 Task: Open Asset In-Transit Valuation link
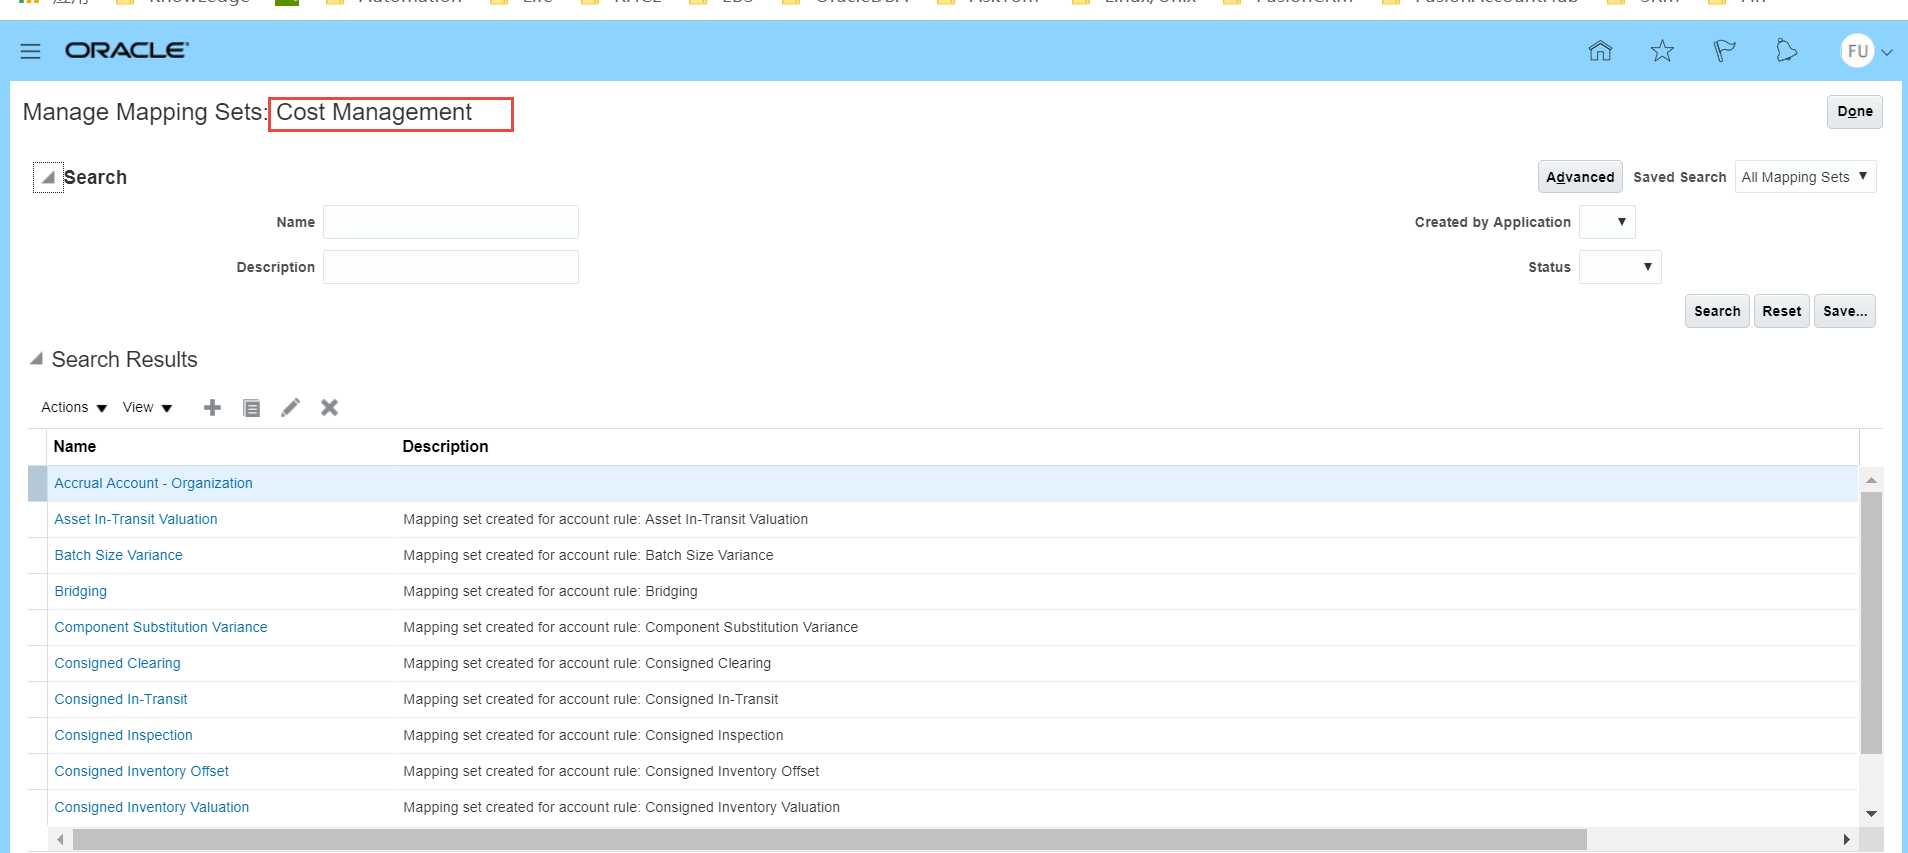136,519
